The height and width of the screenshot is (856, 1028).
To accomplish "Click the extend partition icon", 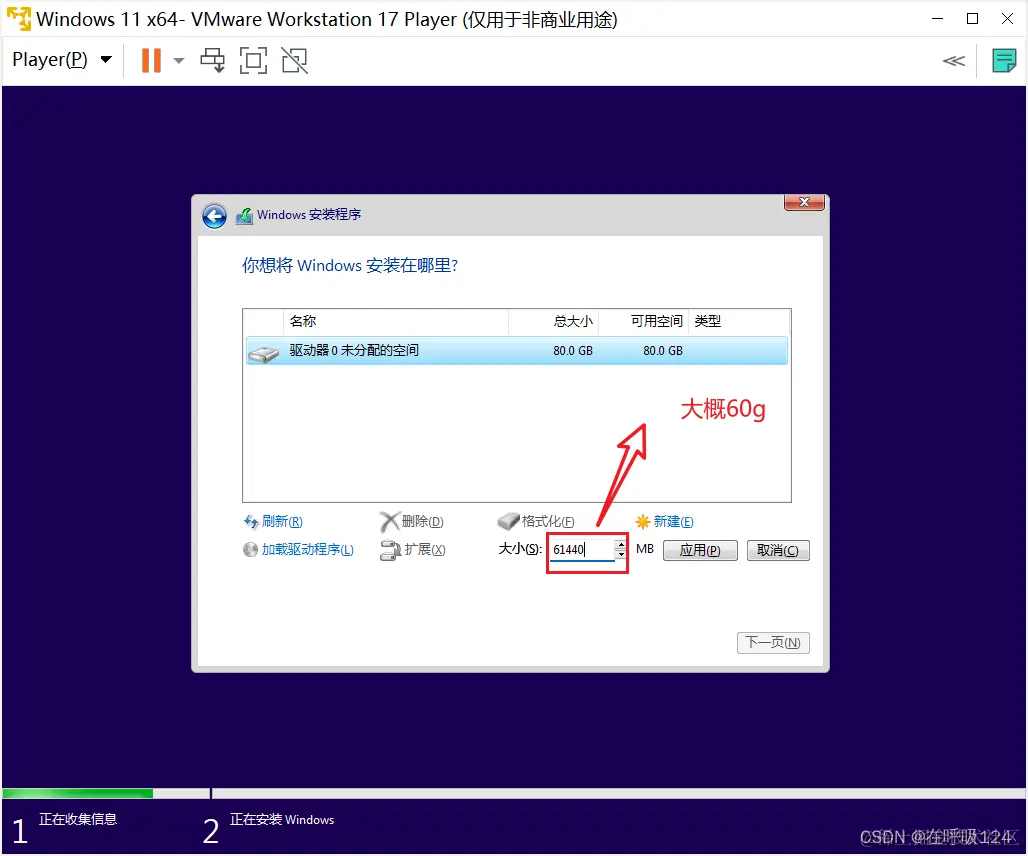I will tap(390, 550).
